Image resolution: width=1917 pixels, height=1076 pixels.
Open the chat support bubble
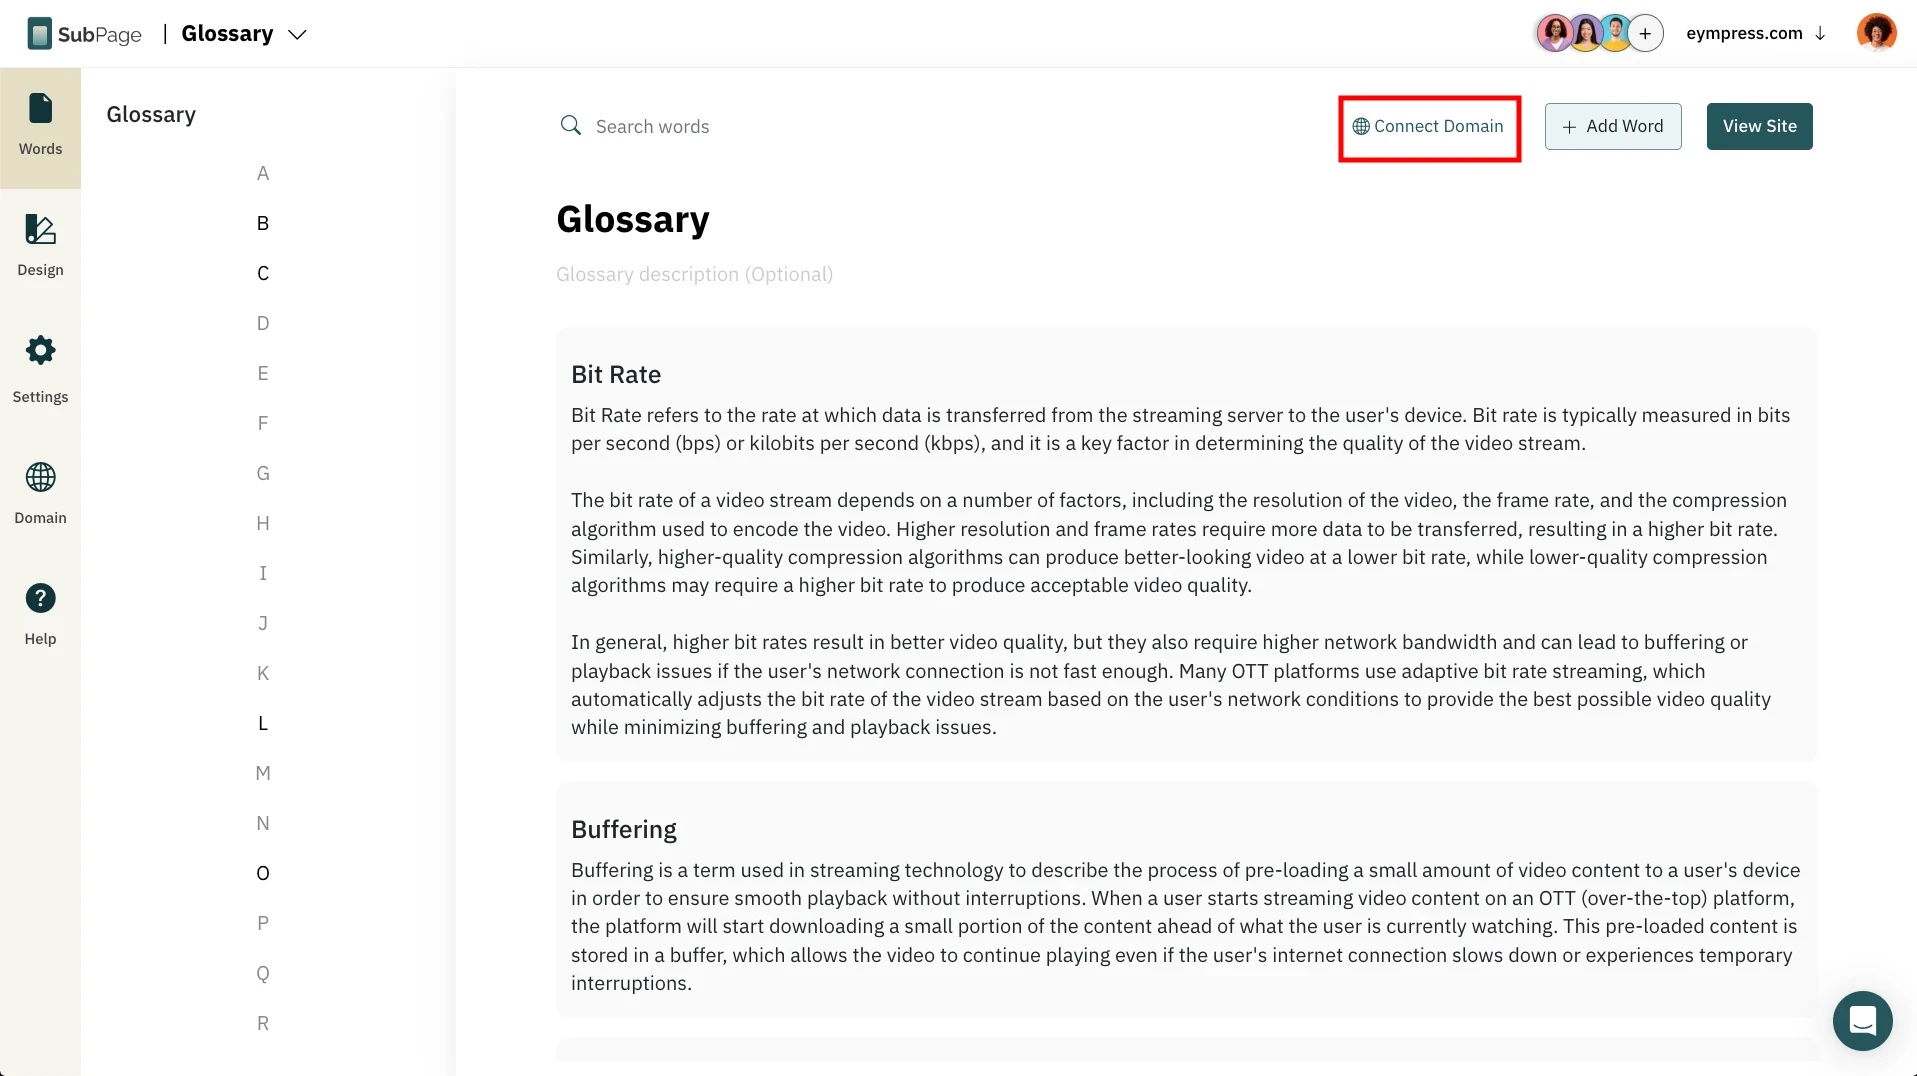(x=1862, y=1020)
